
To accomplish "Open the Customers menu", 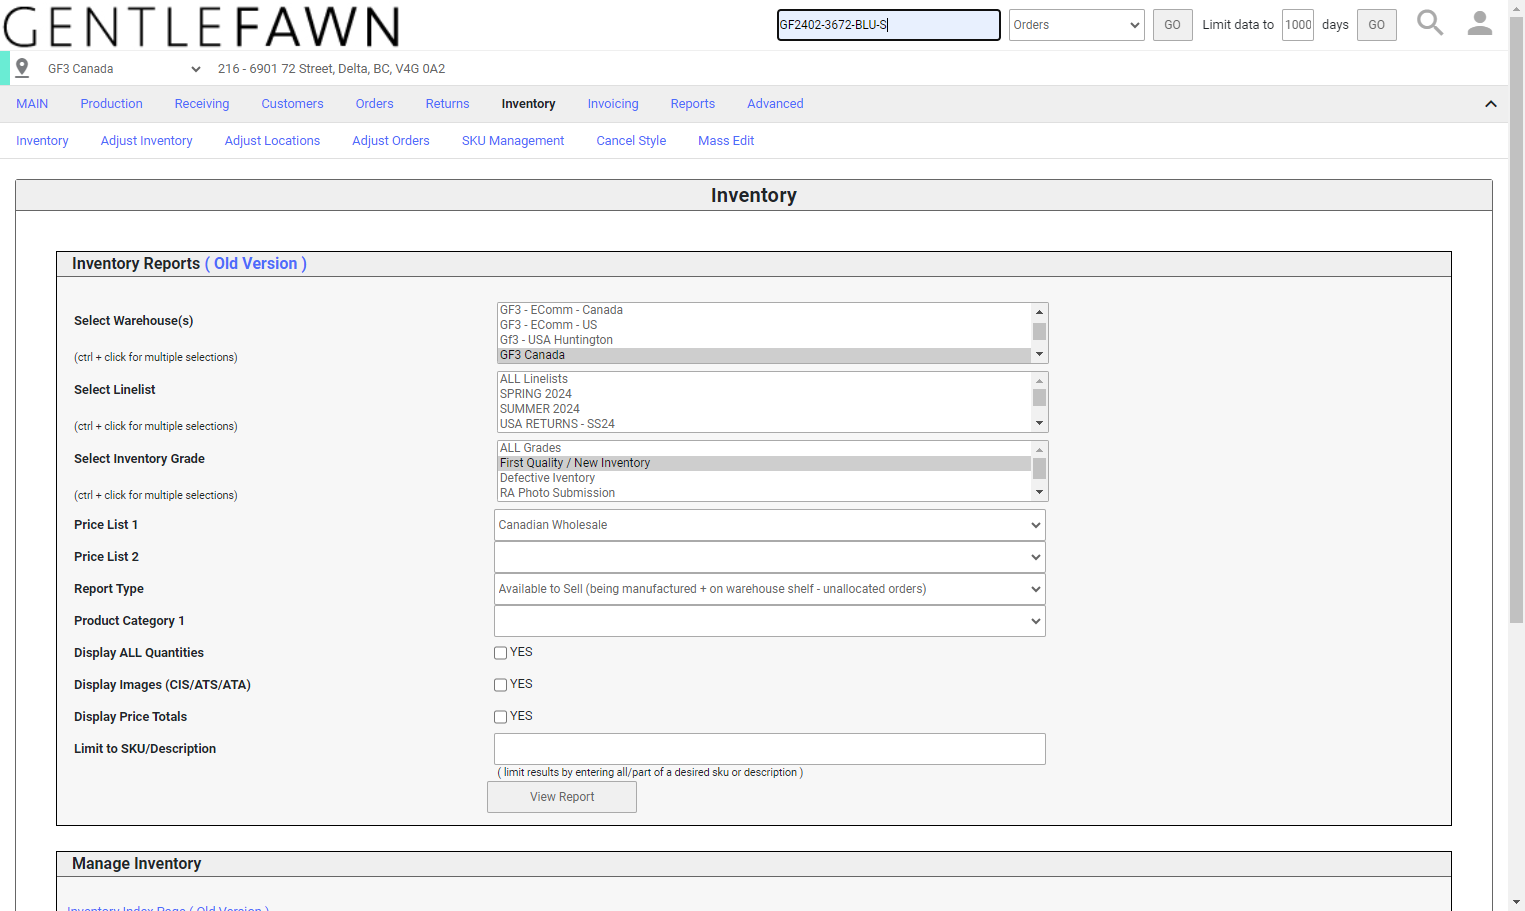I will pyautogui.click(x=292, y=104).
